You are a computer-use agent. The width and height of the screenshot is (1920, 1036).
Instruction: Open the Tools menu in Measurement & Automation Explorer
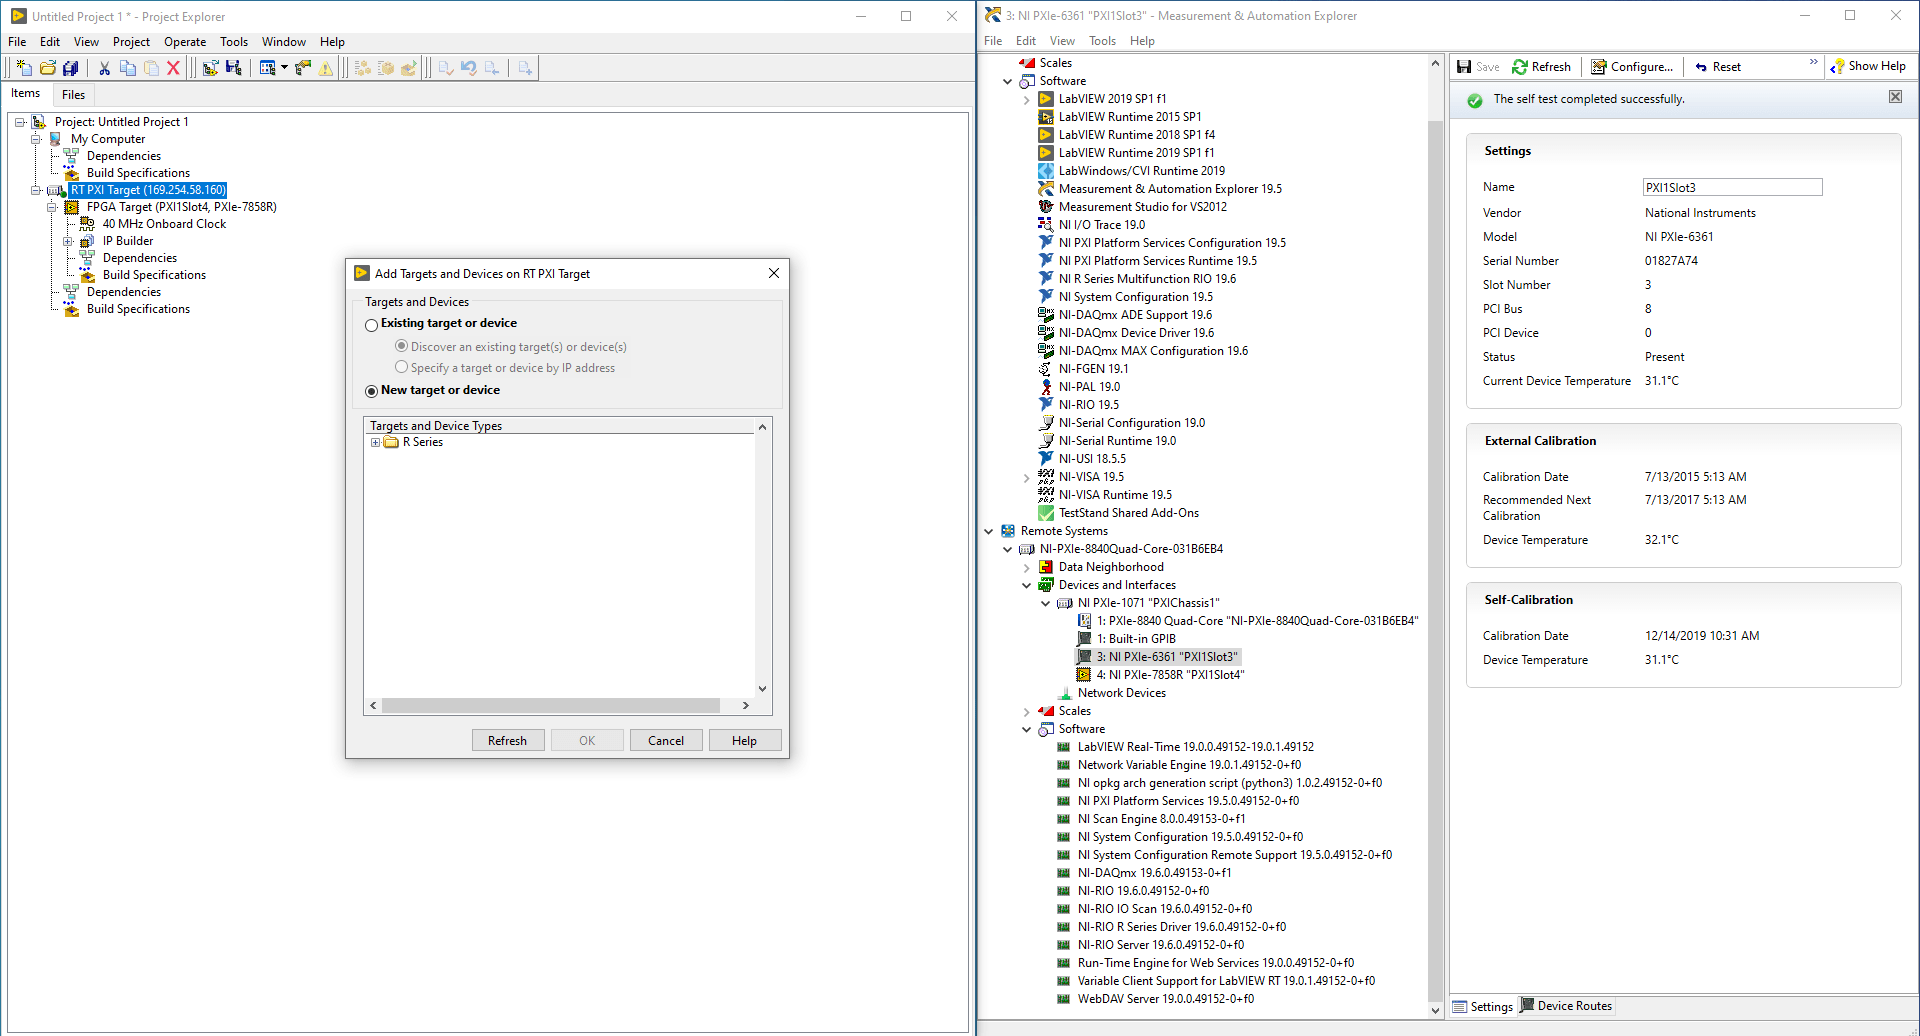click(x=1102, y=41)
